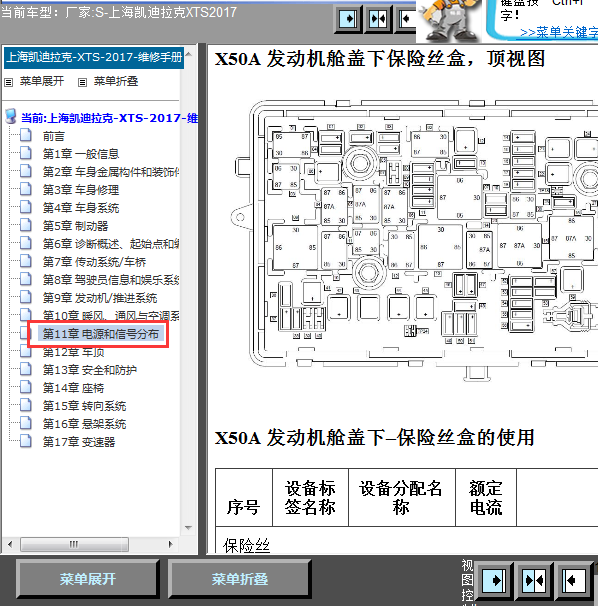This screenshot has width=598, height=606.
Task: Click the bottom left-arrow view control icon
Action: tap(574, 580)
